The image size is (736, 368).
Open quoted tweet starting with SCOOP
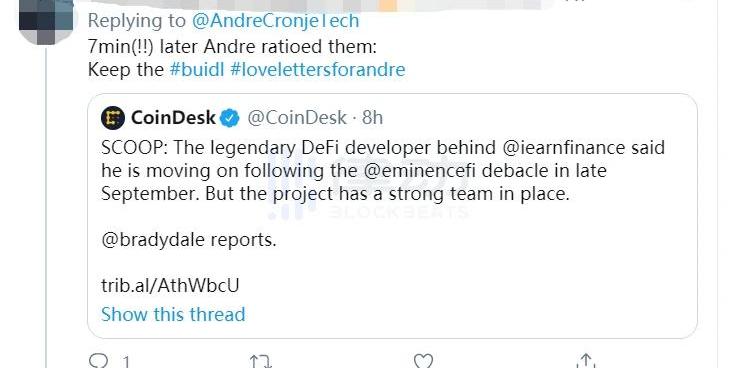(392, 216)
